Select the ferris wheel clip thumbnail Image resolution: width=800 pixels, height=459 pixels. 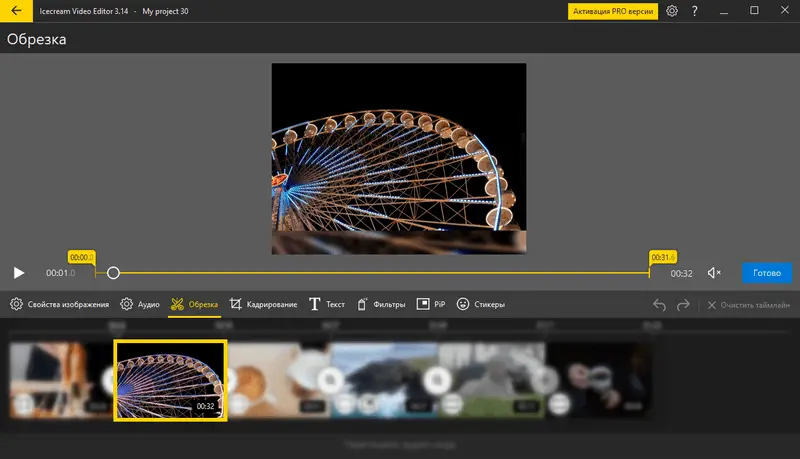(170, 380)
